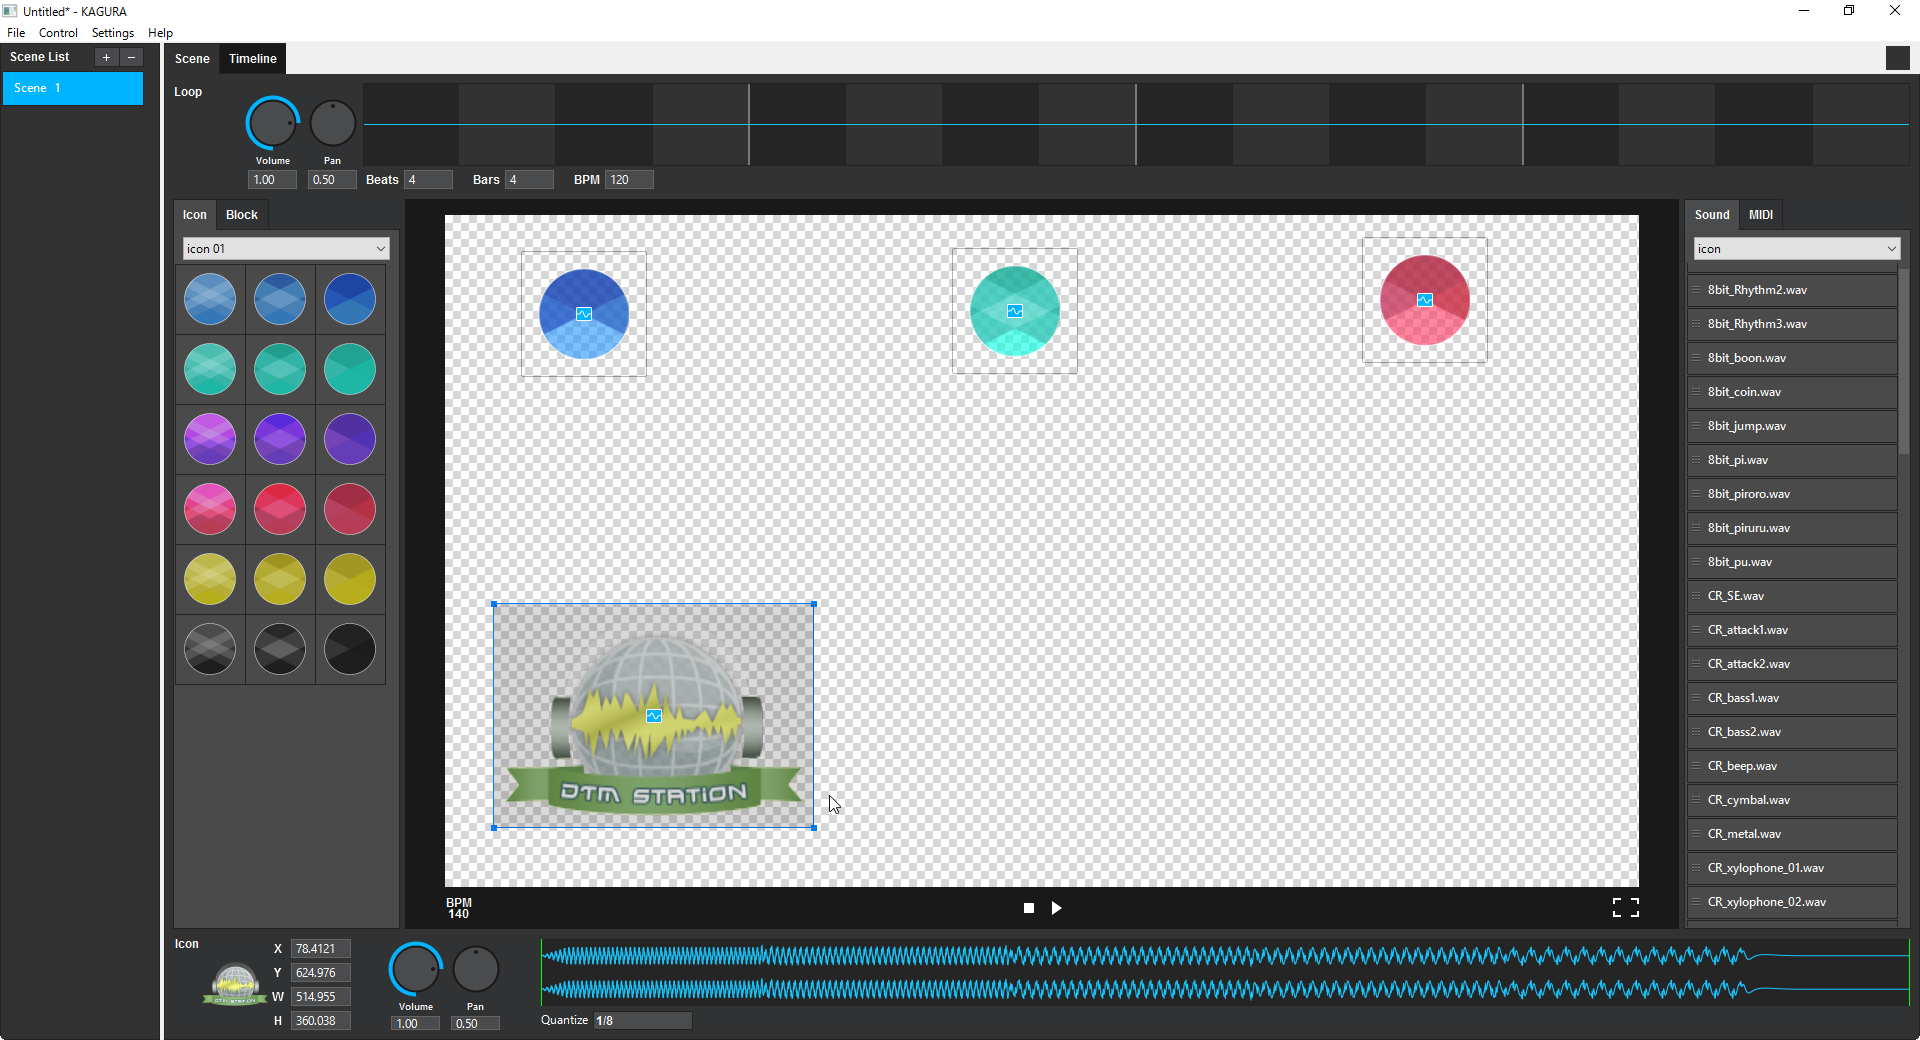This screenshot has height=1040, width=1920.
Task: Pick the dark yellow palette icon
Action: coord(350,579)
